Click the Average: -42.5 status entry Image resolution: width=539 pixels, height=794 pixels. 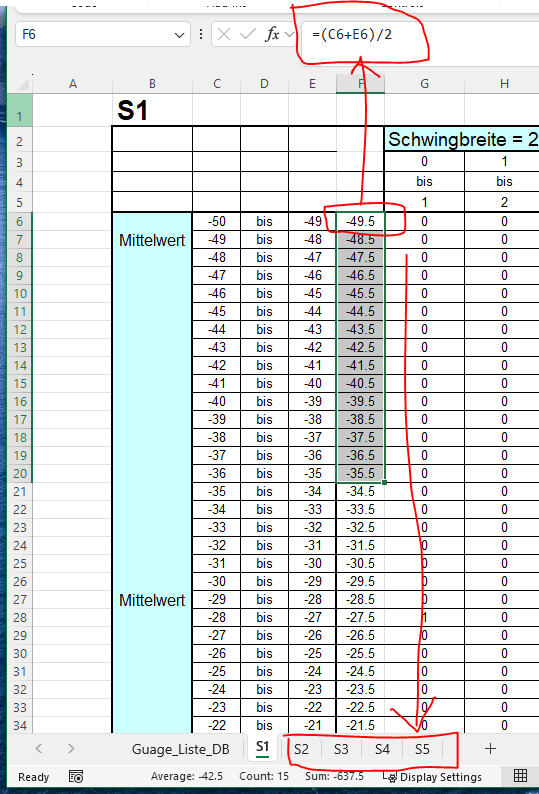click(x=187, y=776)
